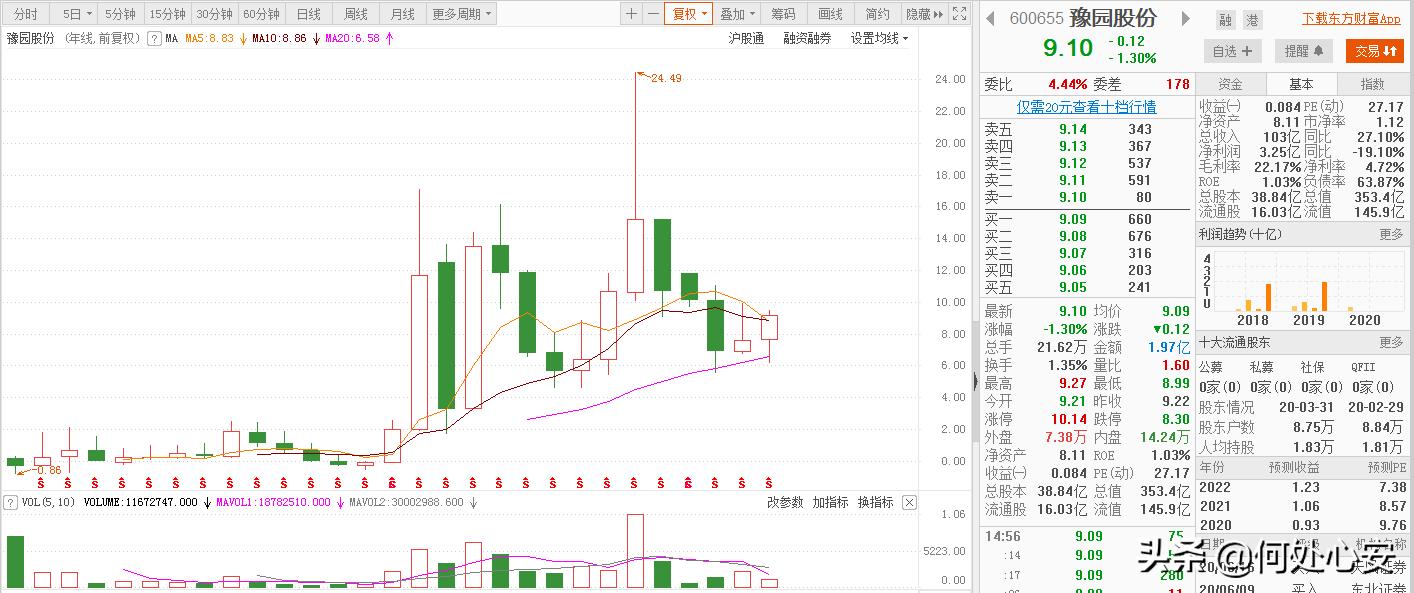
Task: Switch to 分时 intraday view
Action: pyautogui.click(x=25, y=14)
